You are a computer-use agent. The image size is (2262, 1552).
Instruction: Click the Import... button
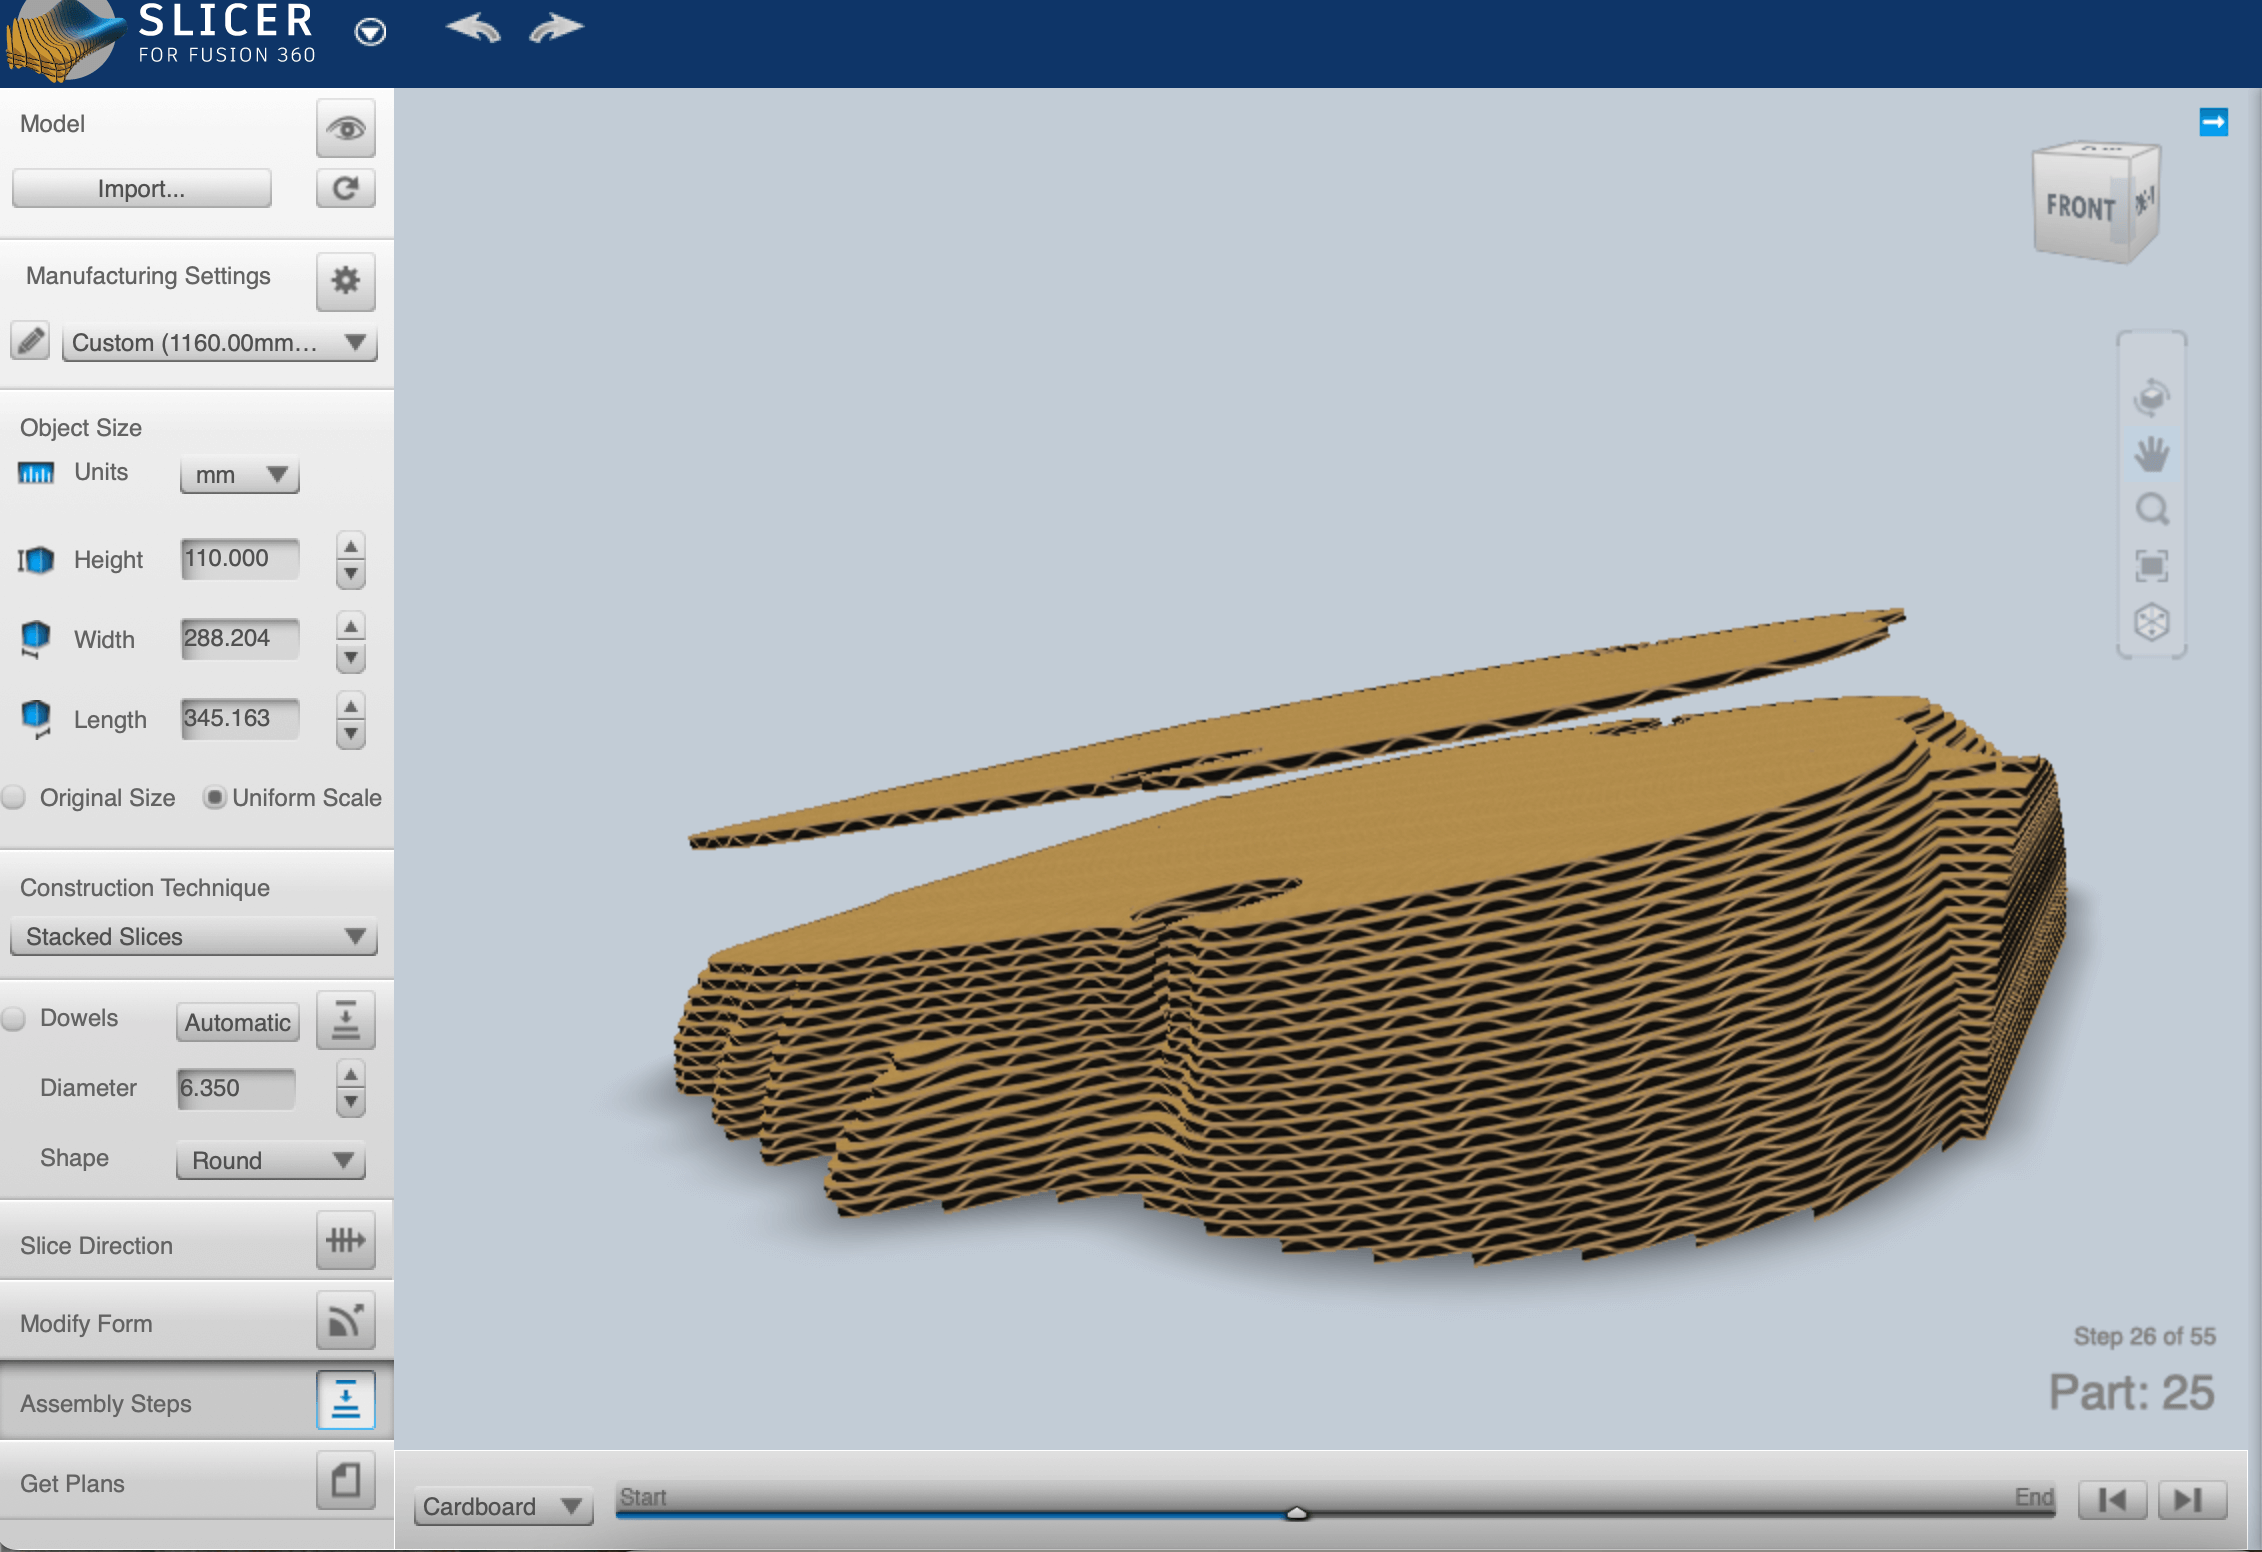(x=141, y=188)
